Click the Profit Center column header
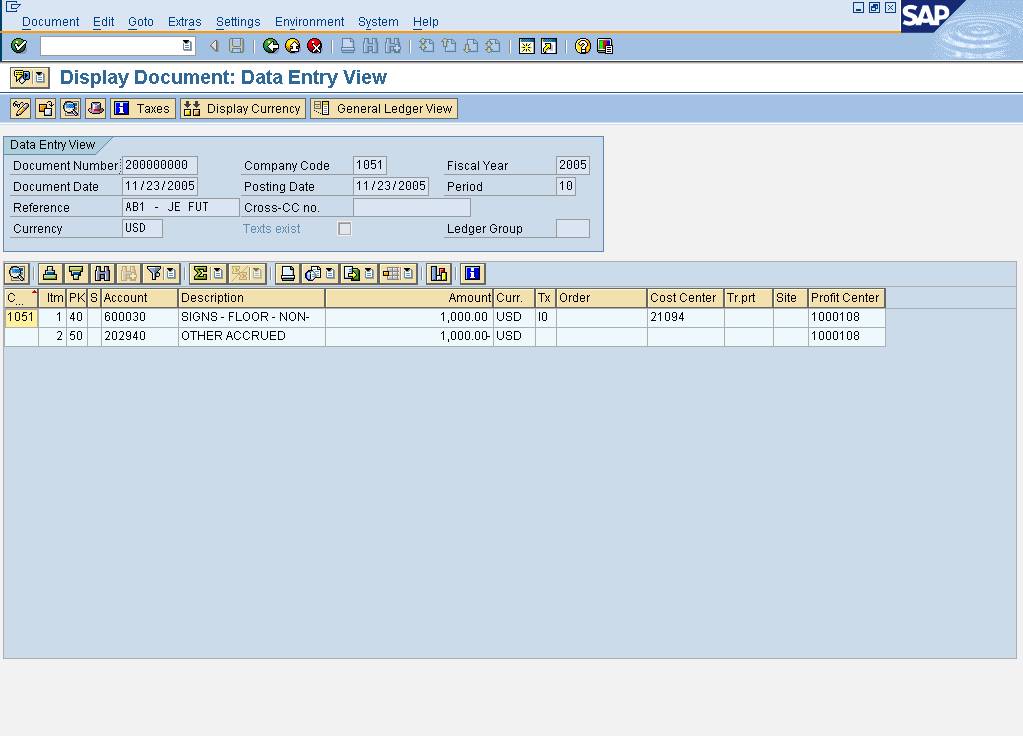The image size is (1023, 736). point(846,298)
